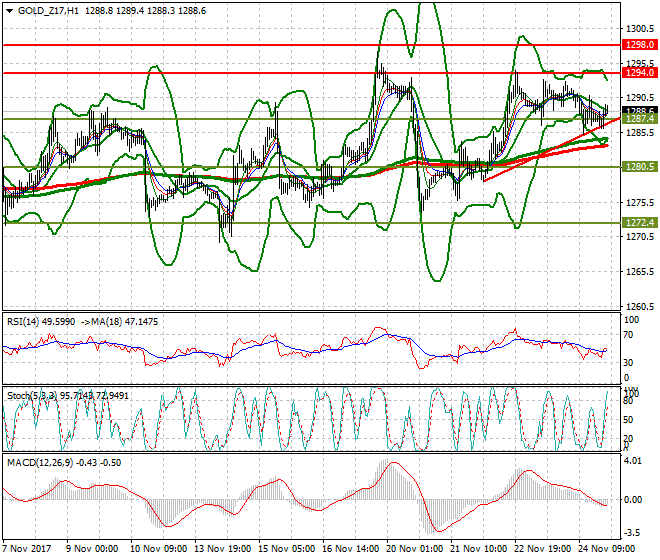
Task: Select the red 1294.0 price tag
Action: click(x=638, y=73)
